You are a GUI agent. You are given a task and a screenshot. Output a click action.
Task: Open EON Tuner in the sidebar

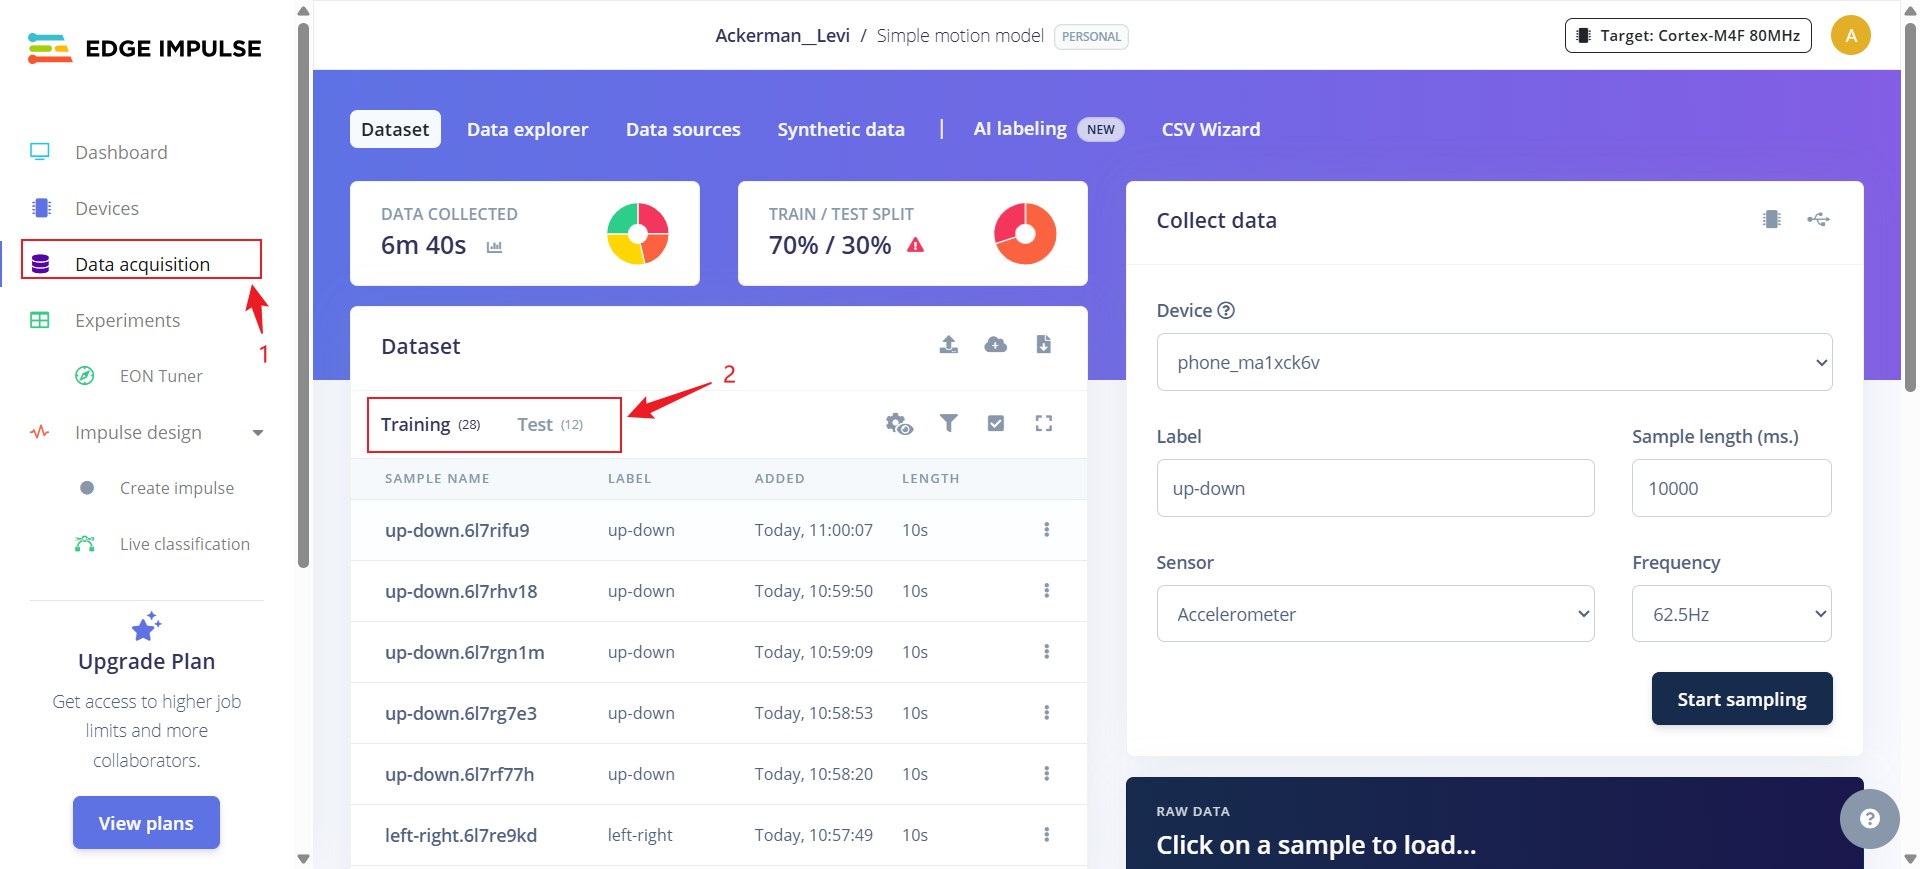tap(161, 376)
